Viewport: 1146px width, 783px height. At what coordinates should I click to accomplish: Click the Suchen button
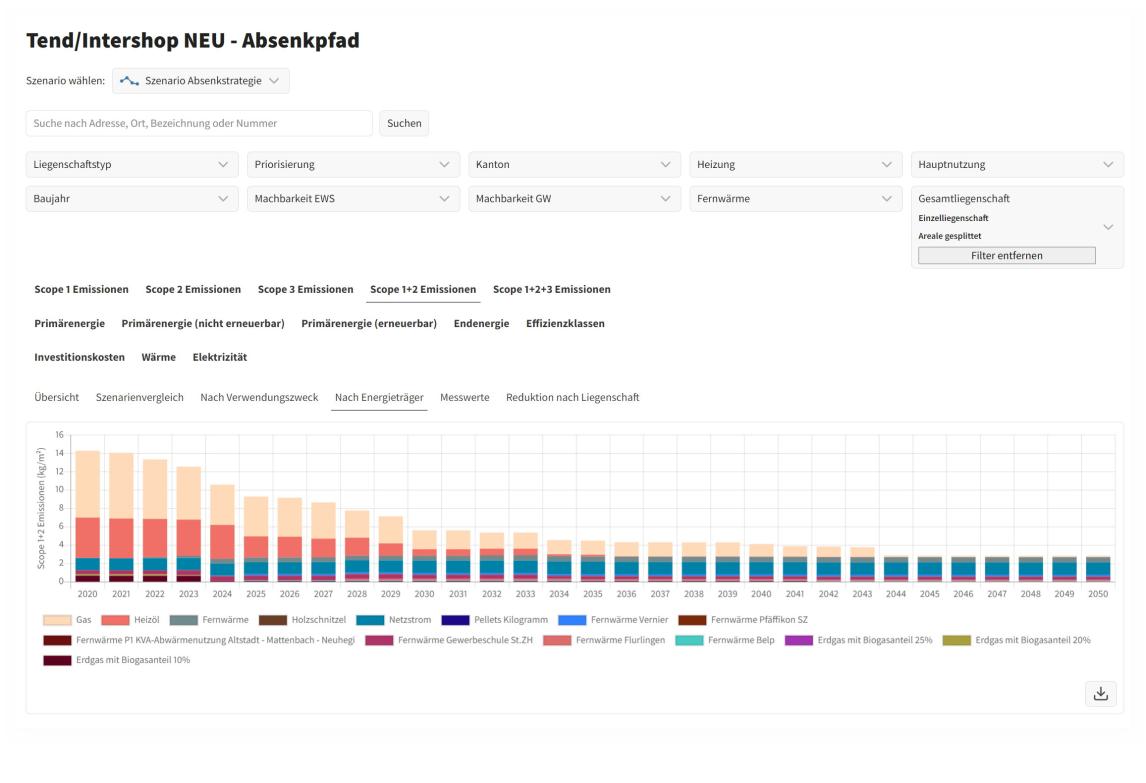[404, 124]
